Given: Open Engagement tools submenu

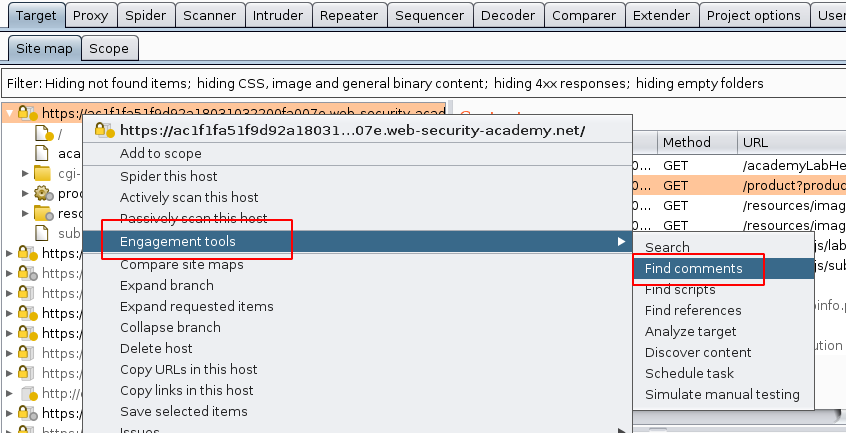Looking at the screenshot, I should pos(178,242).
